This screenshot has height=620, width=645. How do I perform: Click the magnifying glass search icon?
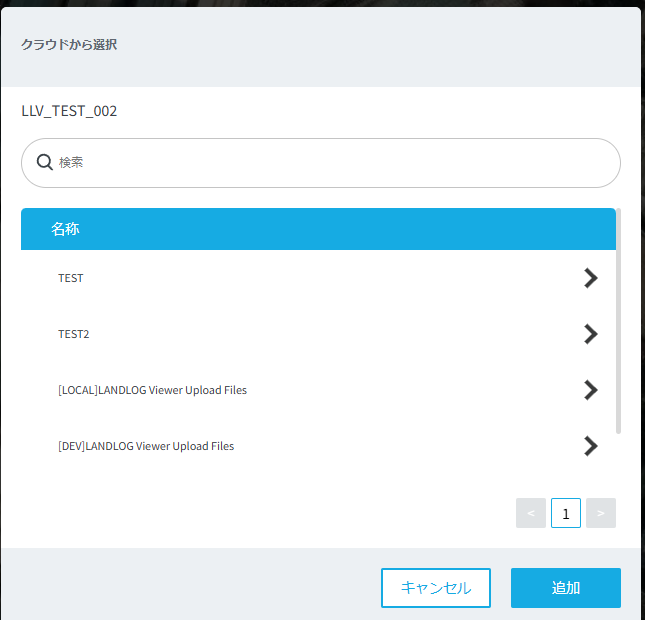tap(44, 162)
